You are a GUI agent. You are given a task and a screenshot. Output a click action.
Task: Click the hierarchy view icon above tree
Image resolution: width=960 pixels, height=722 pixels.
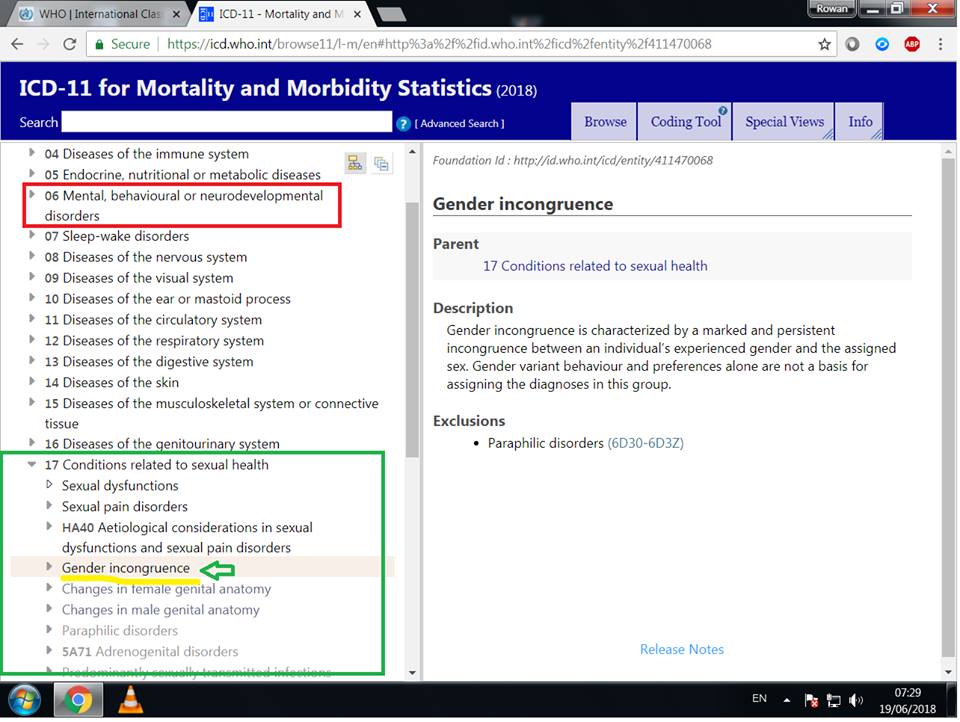[355, 163]
